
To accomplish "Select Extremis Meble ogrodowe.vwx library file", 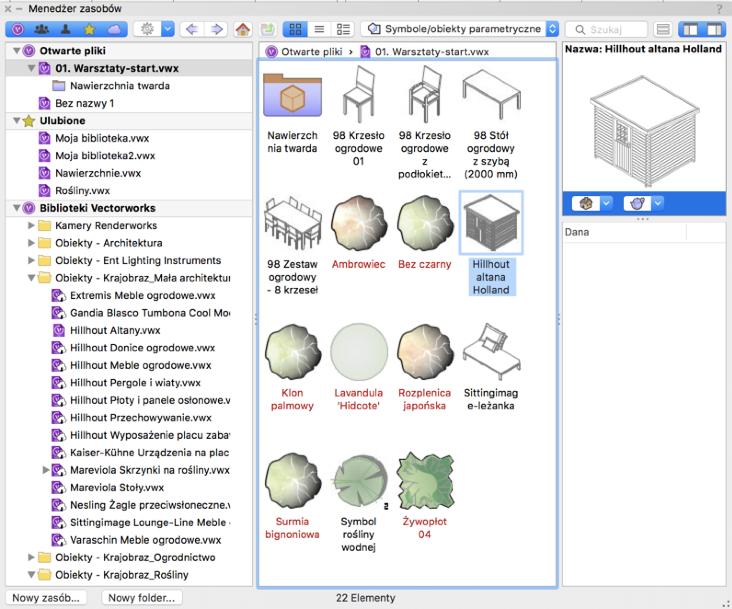I will click(x=134, y=295).
